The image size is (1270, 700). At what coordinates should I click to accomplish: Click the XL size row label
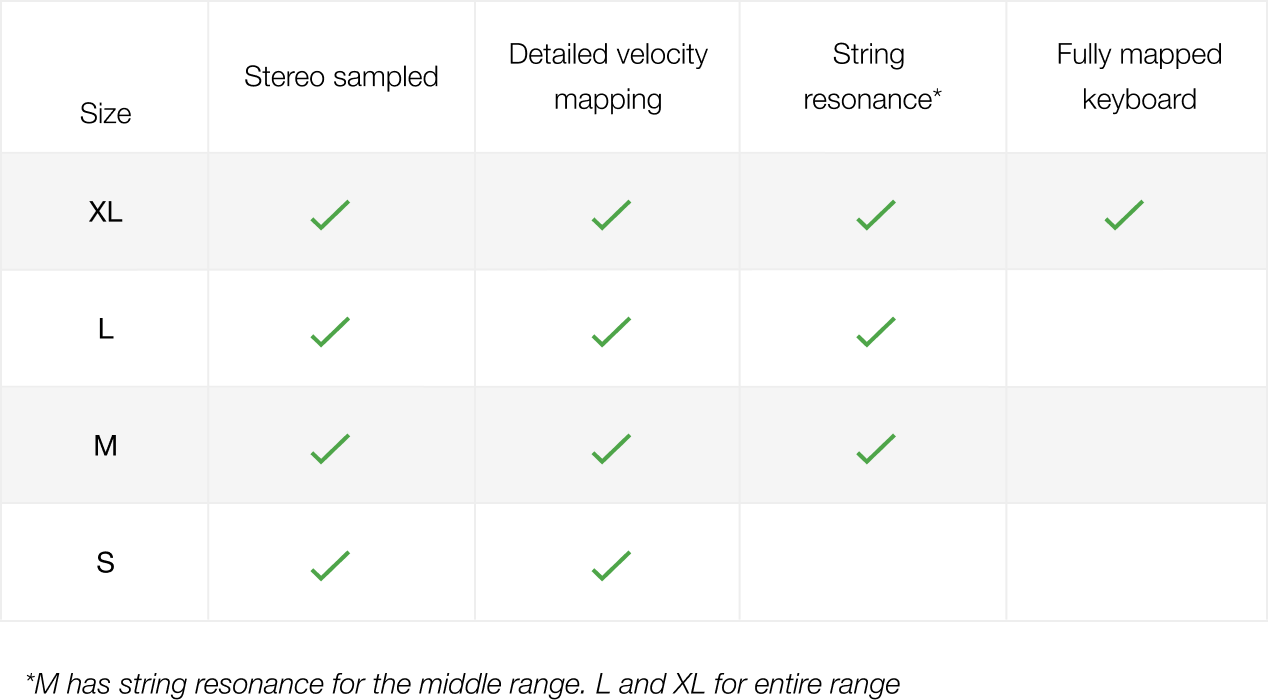click(105, 212)
